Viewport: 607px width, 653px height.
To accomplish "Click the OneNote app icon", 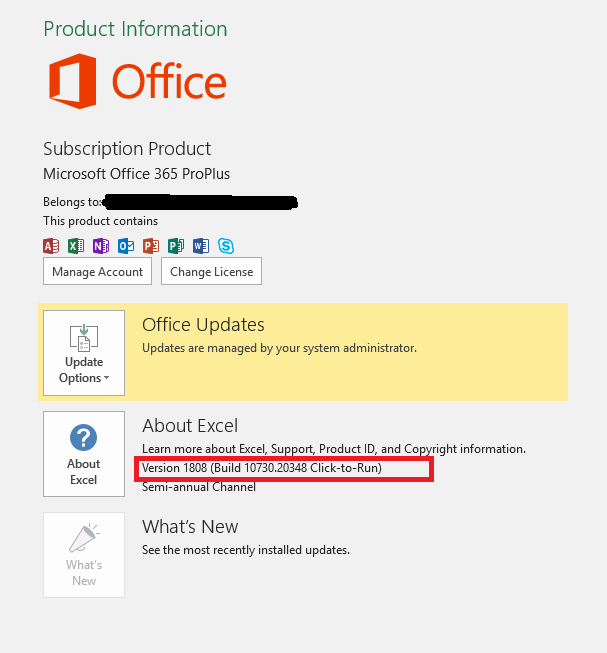I will point(101,246).
